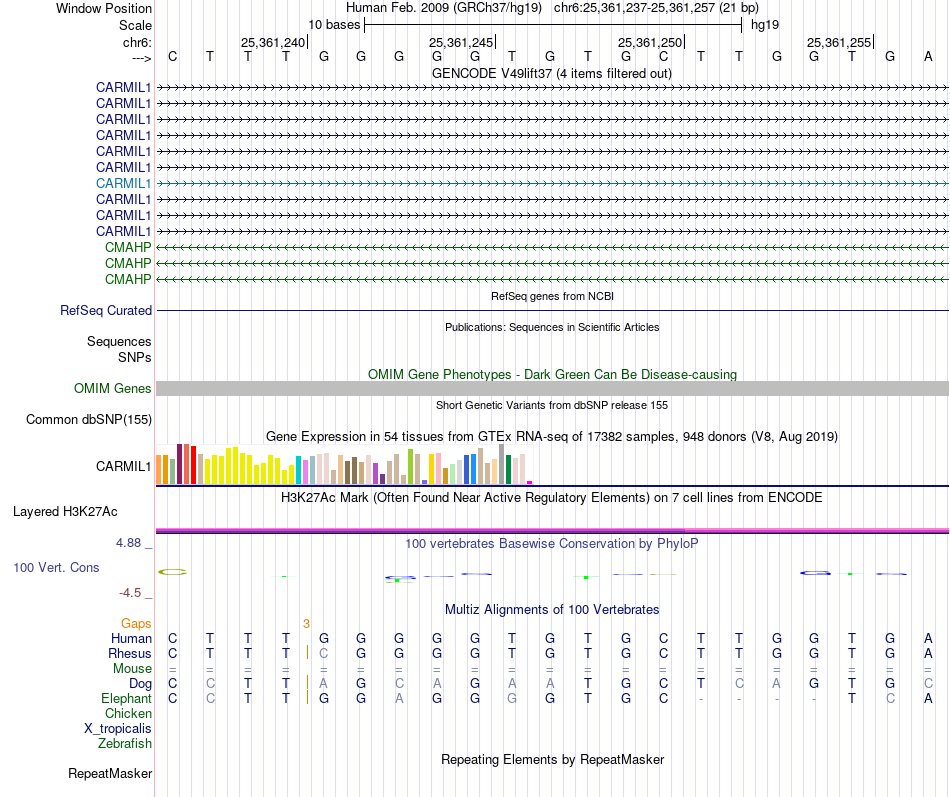Click the Common dbSNP(155) track label

coord(89,419)
